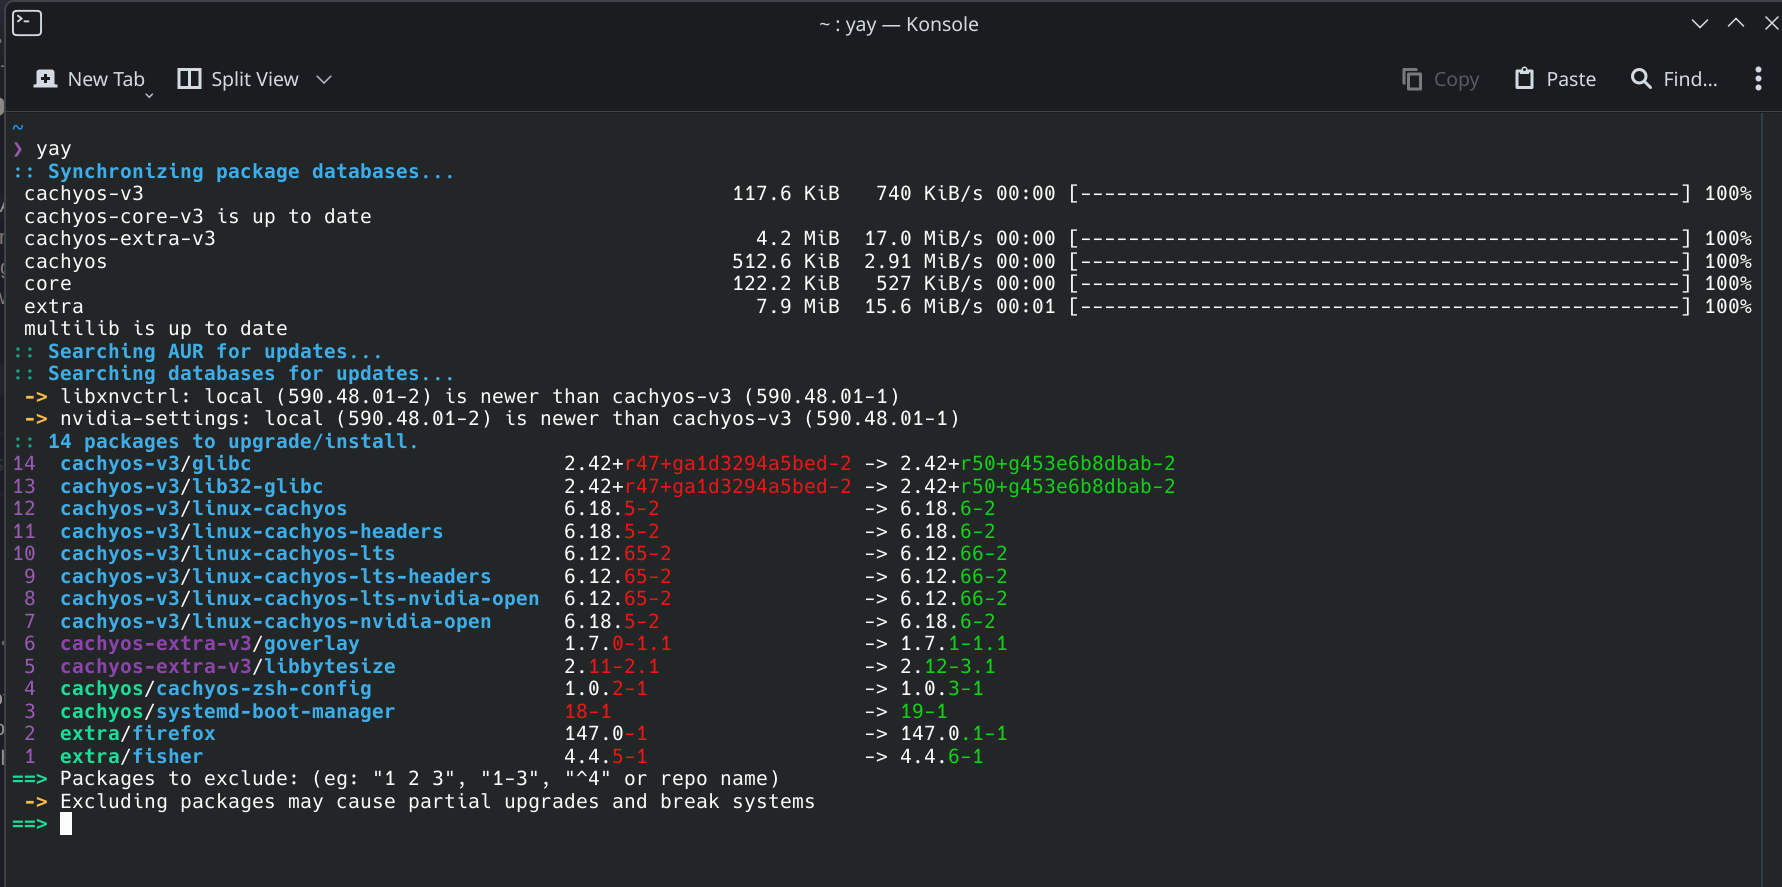Viewport: 1782px width, 887px height.
Task: Toggle Split View
Action: (x=238, y=79)
